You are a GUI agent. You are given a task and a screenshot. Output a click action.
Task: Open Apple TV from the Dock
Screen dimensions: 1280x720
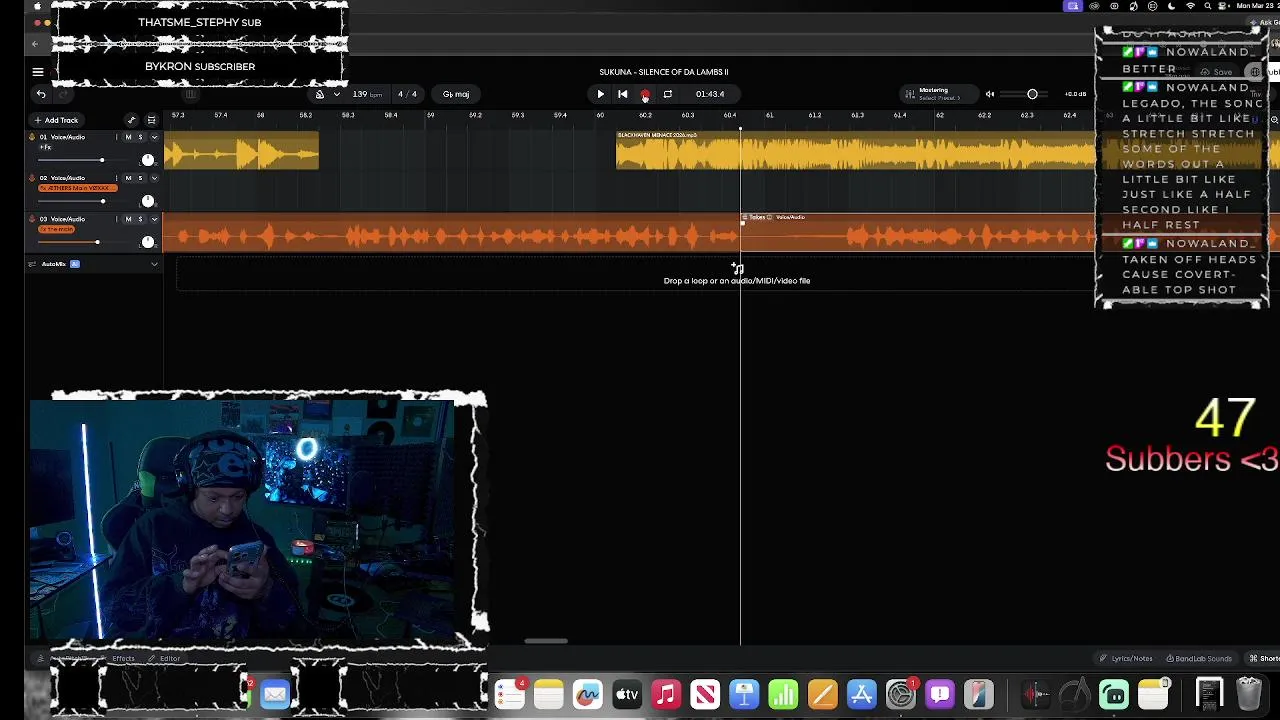[x=627, y=694]
